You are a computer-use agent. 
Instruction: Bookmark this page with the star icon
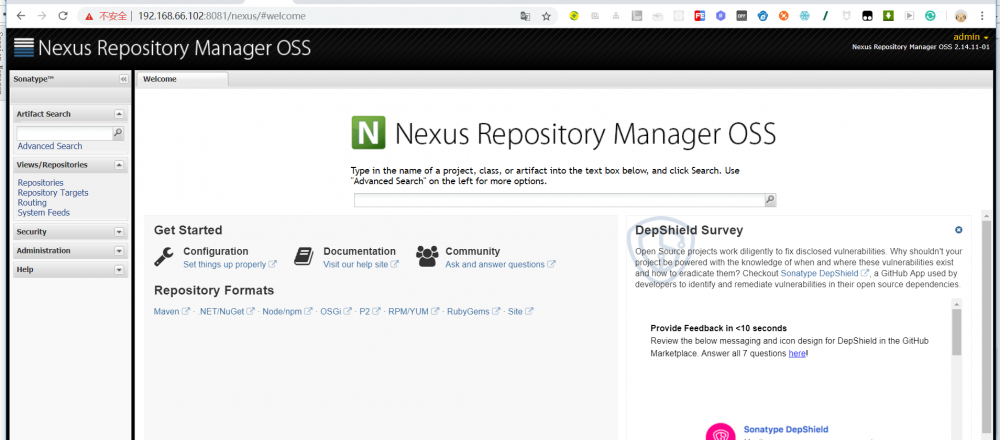pyautogui.click(x=546, y=16)
